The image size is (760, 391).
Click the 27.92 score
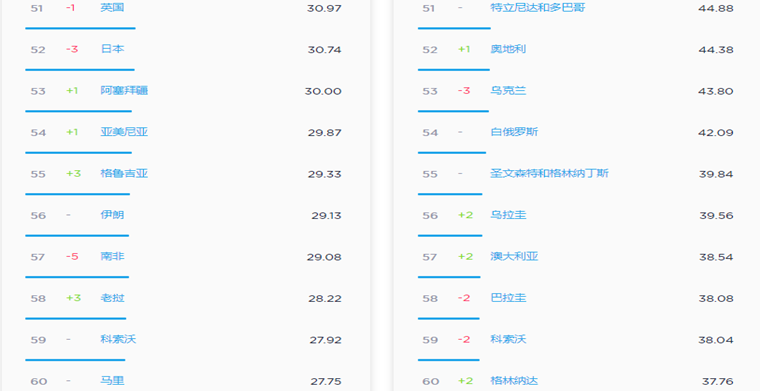click(326, 340)
